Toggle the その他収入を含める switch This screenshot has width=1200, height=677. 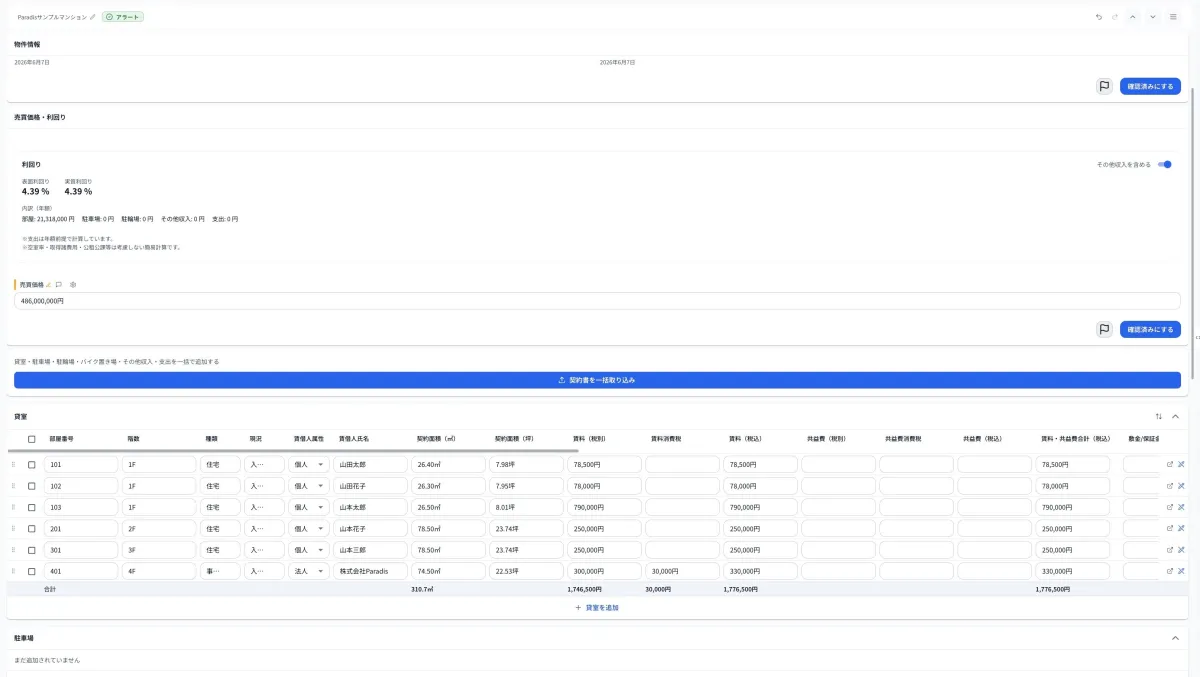click(1165, 164)
